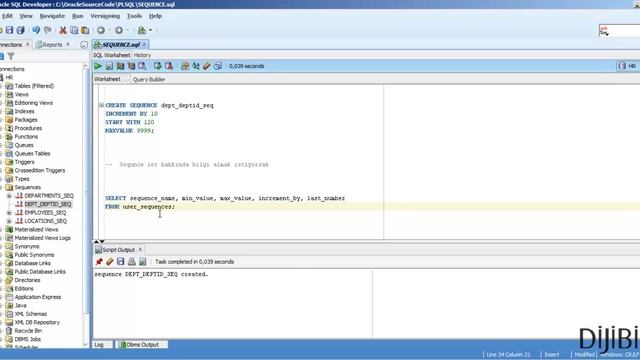Clear Script Output with eraser icon

click(x=109, y=262)
